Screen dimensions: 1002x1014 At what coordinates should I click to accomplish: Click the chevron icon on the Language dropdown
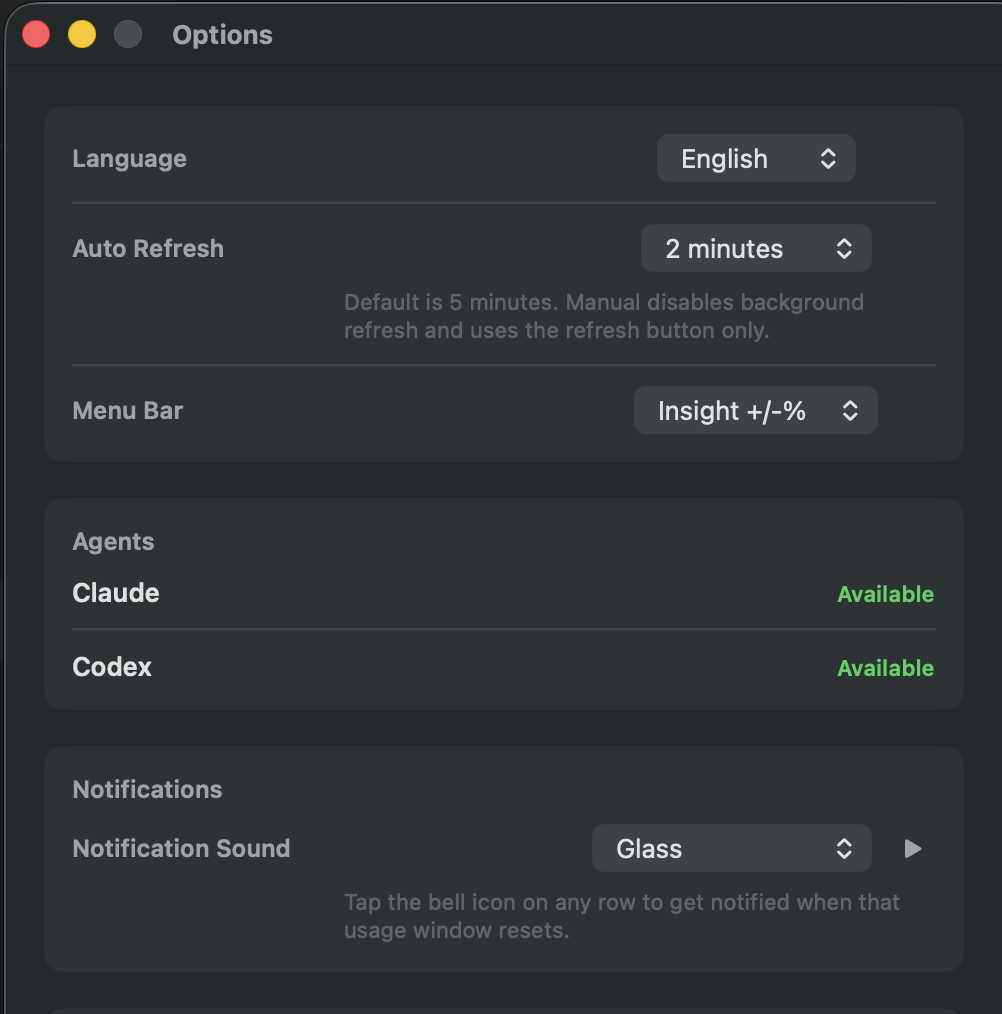829,158
